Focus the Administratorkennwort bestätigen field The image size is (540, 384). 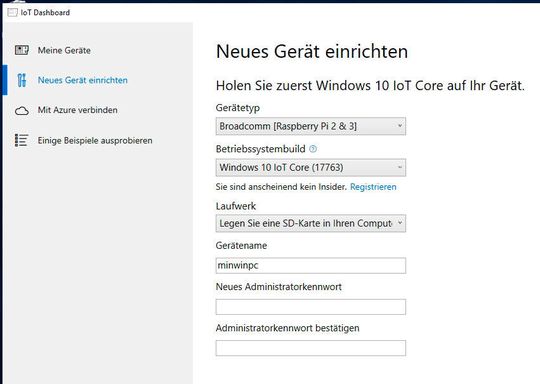311,348
